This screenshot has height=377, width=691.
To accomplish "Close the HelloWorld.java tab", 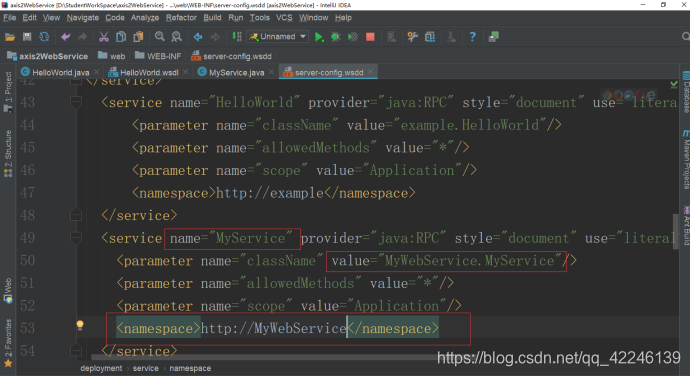I will pyautogui.click(x=97, y=72).
